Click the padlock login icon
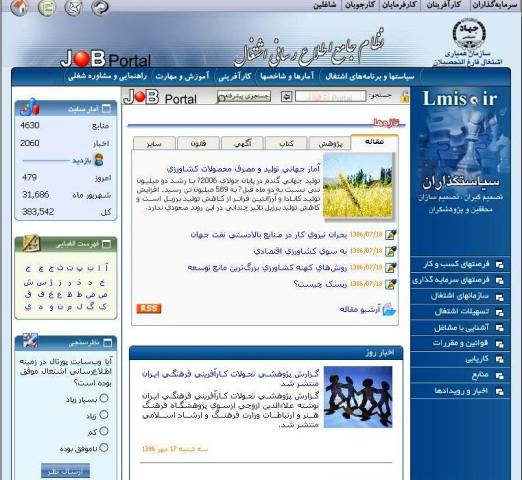 [x=405, y=97]
